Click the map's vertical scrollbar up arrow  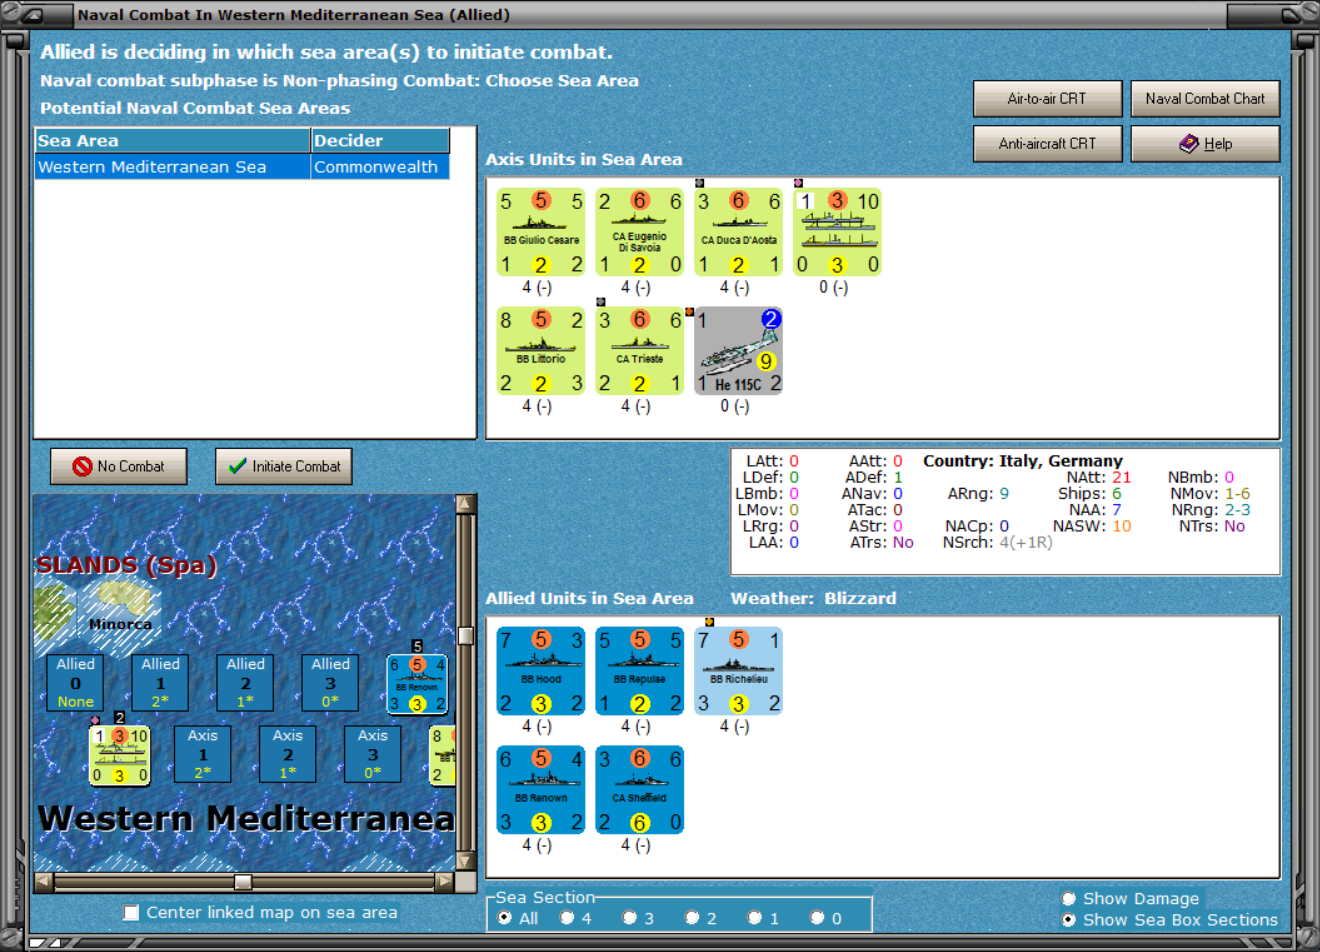(x=465, y=503)
